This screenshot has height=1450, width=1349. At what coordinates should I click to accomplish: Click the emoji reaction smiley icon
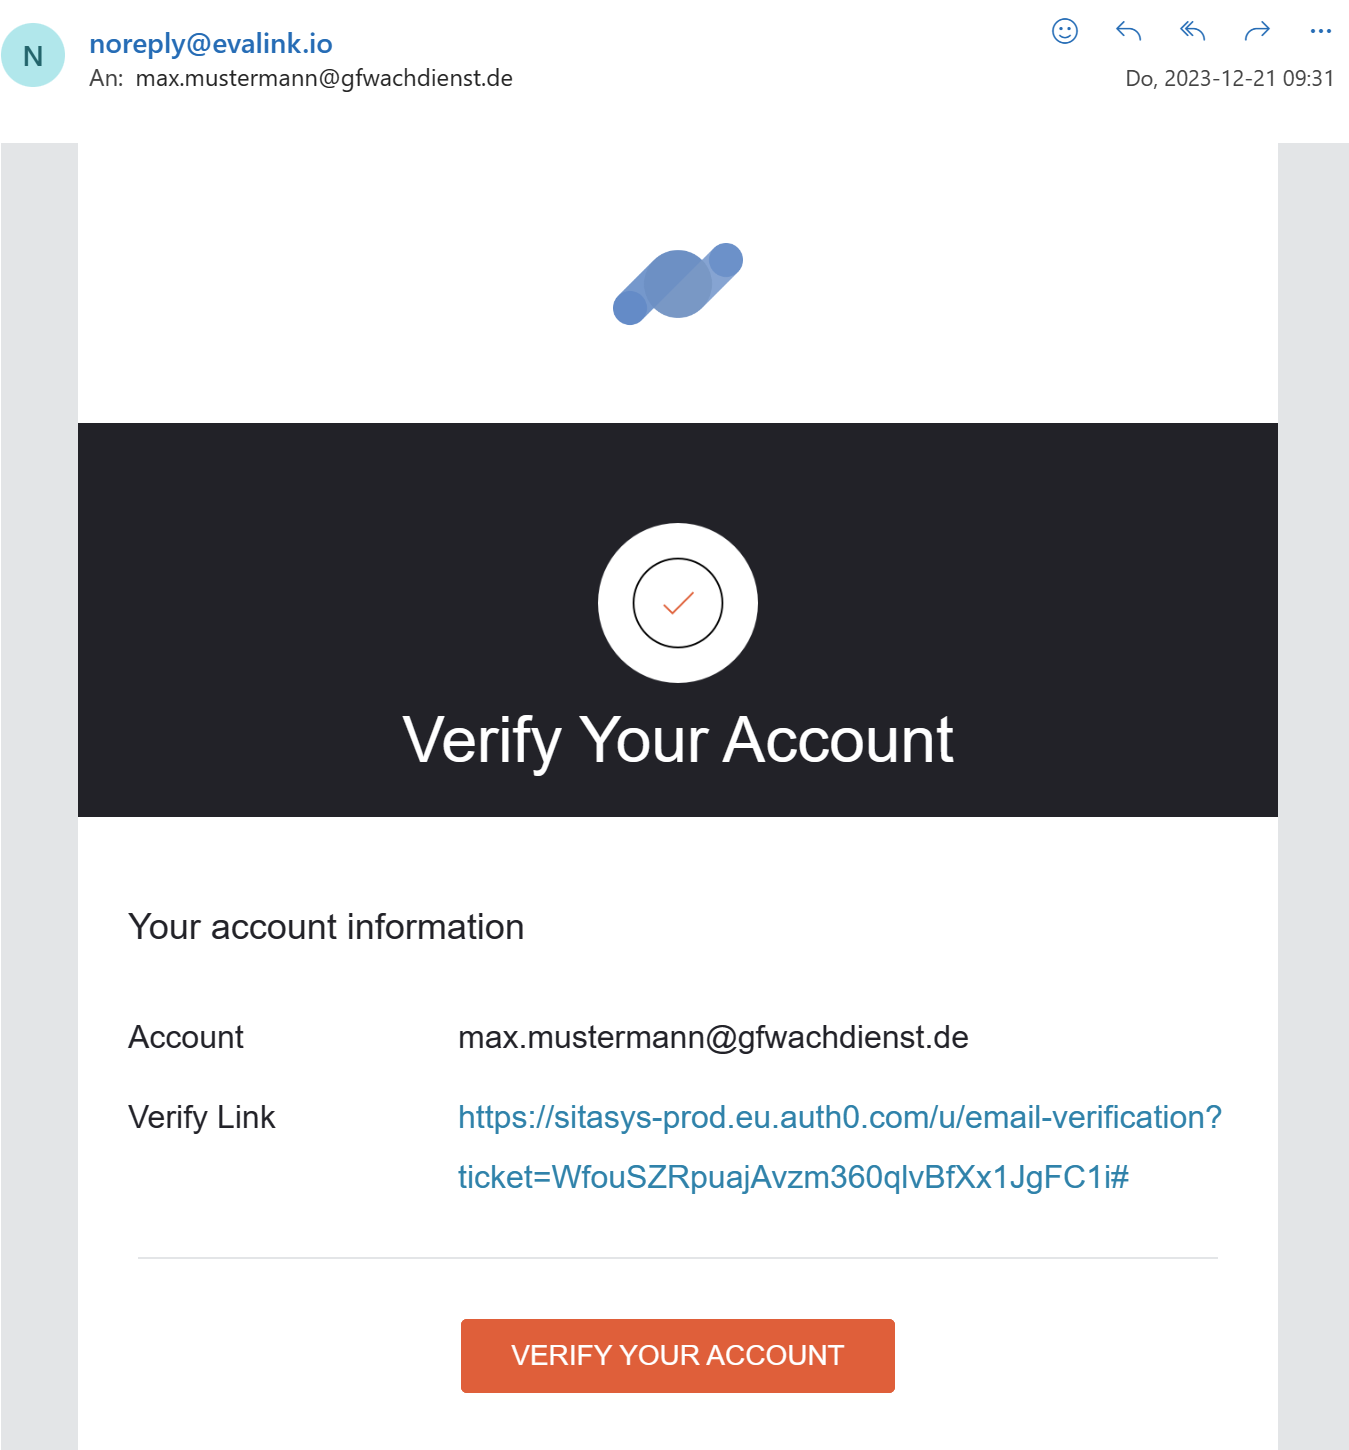[x=1065, y=31]
